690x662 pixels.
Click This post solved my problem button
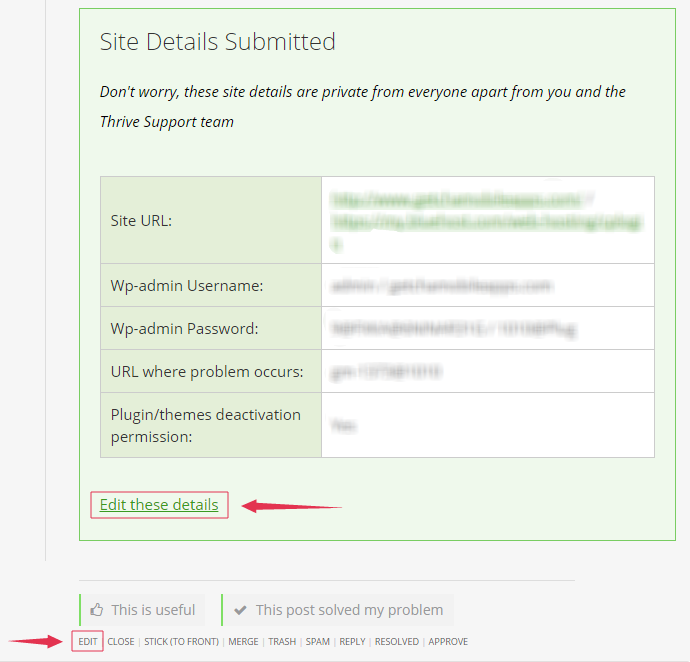pos(338,610)
